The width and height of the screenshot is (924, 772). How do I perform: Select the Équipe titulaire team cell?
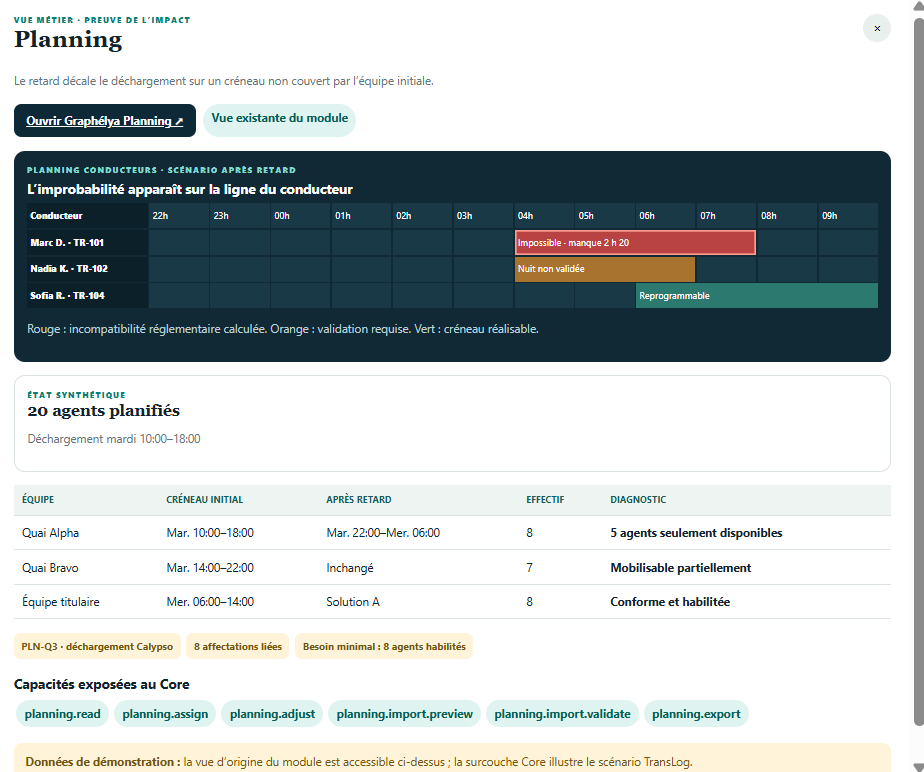[x=61, y=602]
